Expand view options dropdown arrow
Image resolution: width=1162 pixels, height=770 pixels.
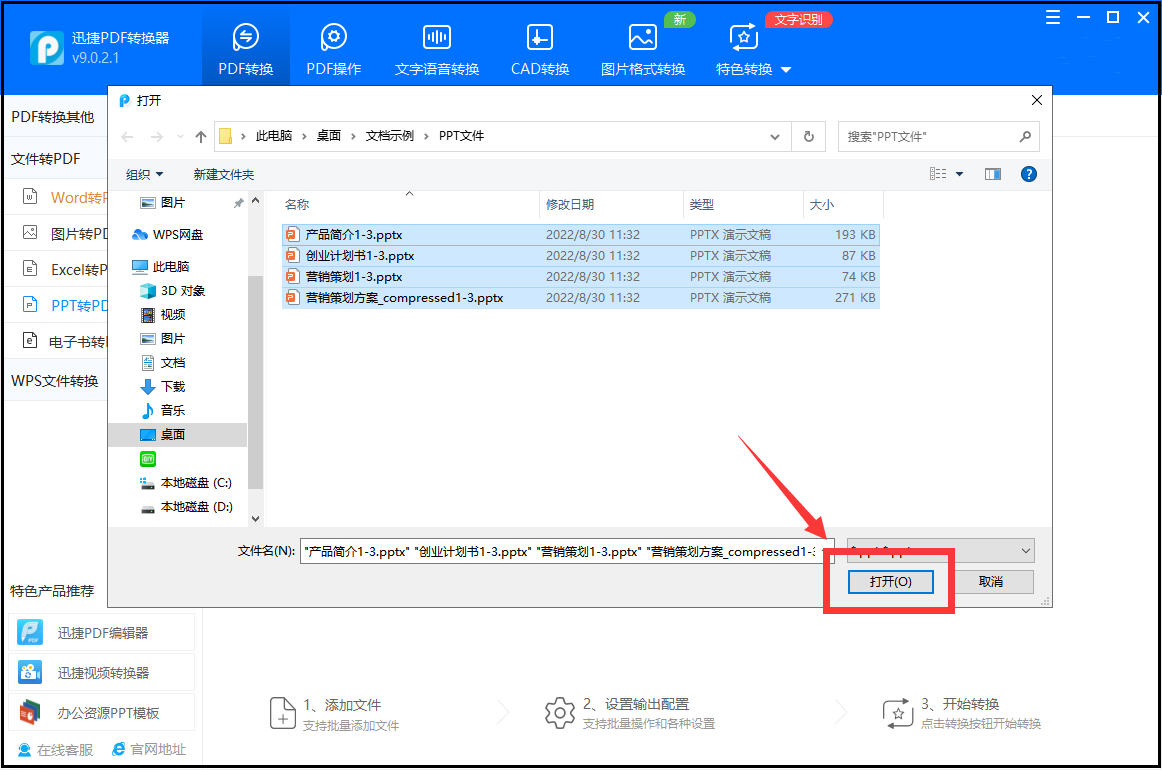(960, 174)
